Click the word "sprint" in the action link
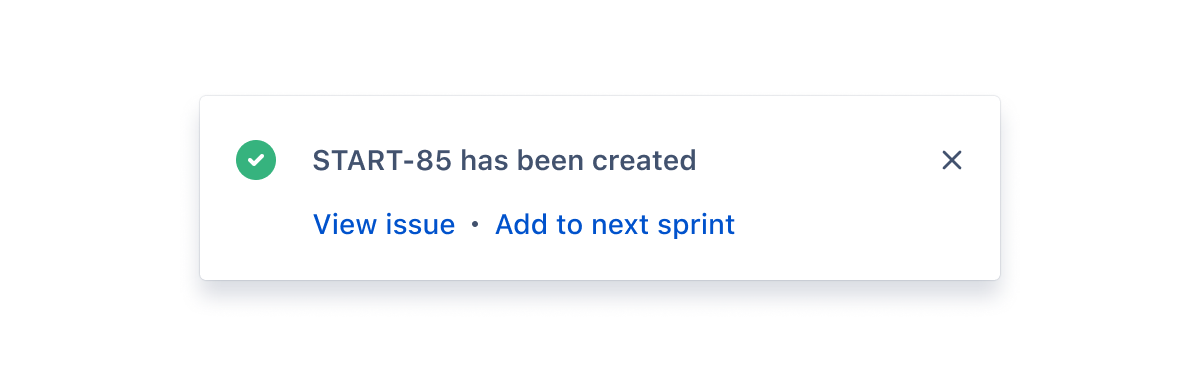The width and height of the screenshot is (1200, 376). click(697, 226)
